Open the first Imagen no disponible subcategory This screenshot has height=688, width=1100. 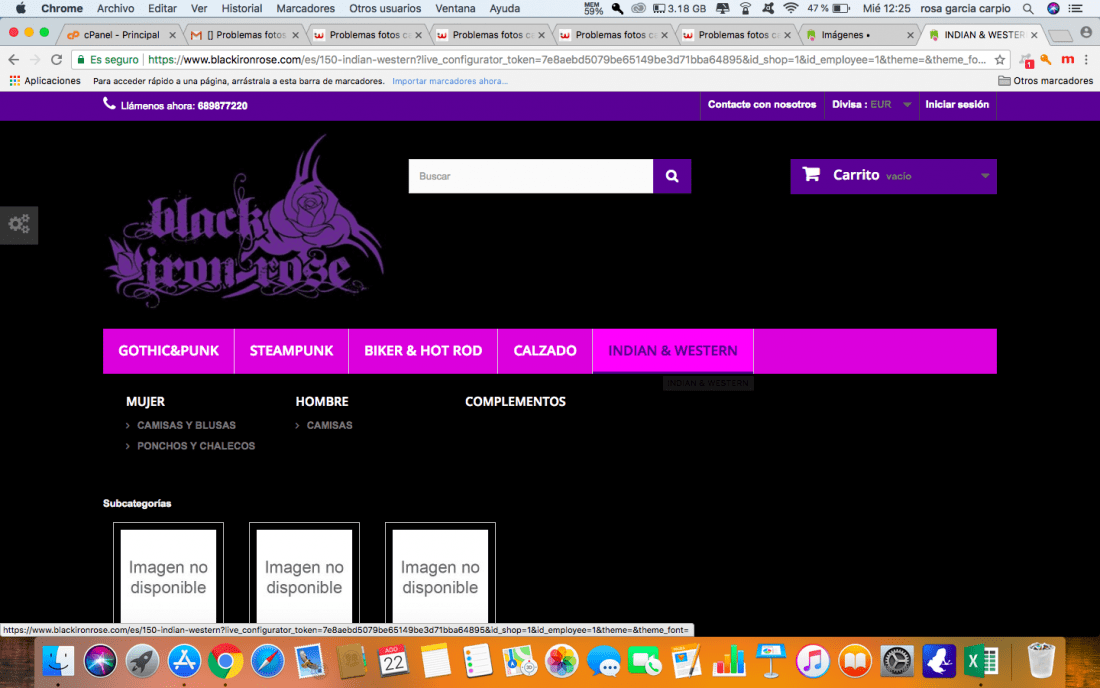tap(168, 574)
